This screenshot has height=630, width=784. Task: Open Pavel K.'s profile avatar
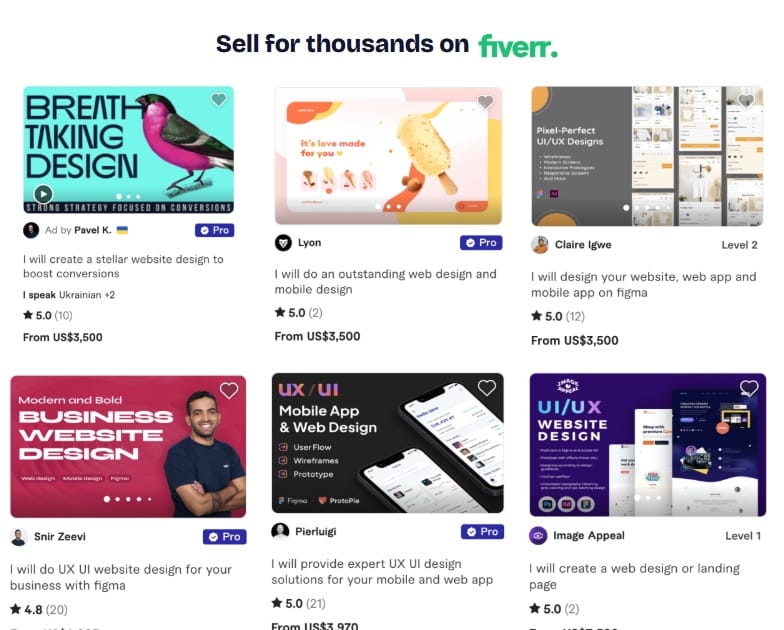(31, 230)
